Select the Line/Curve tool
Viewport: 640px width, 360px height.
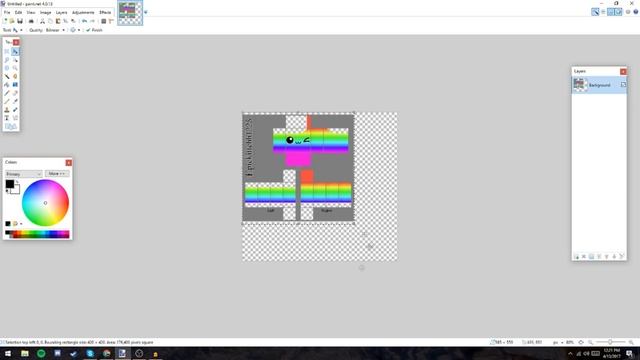(15, 118)
